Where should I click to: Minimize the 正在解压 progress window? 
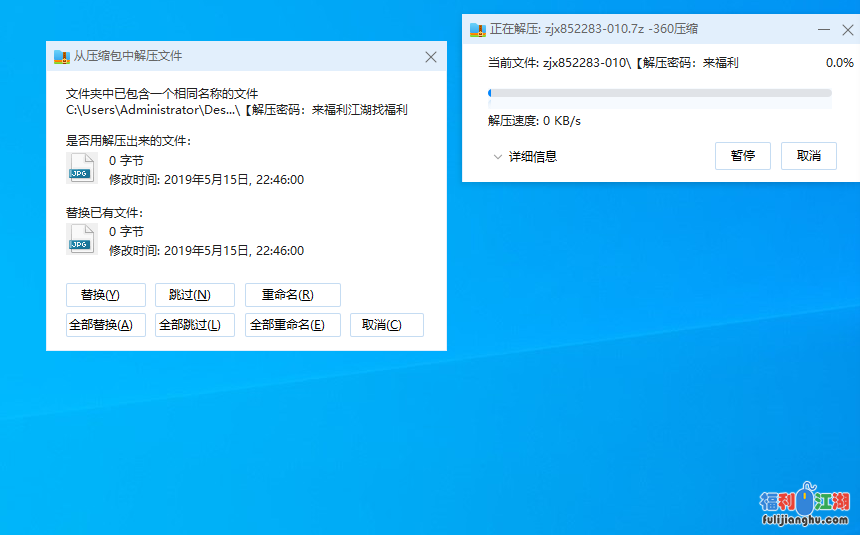(x=823, y=30)
